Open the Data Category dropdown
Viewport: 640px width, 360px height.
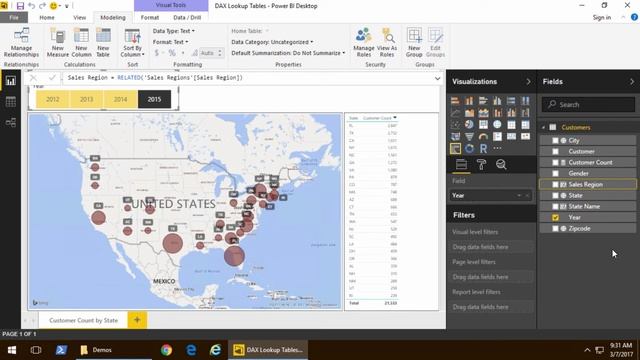pyautogui.click(x=272, y=42)
